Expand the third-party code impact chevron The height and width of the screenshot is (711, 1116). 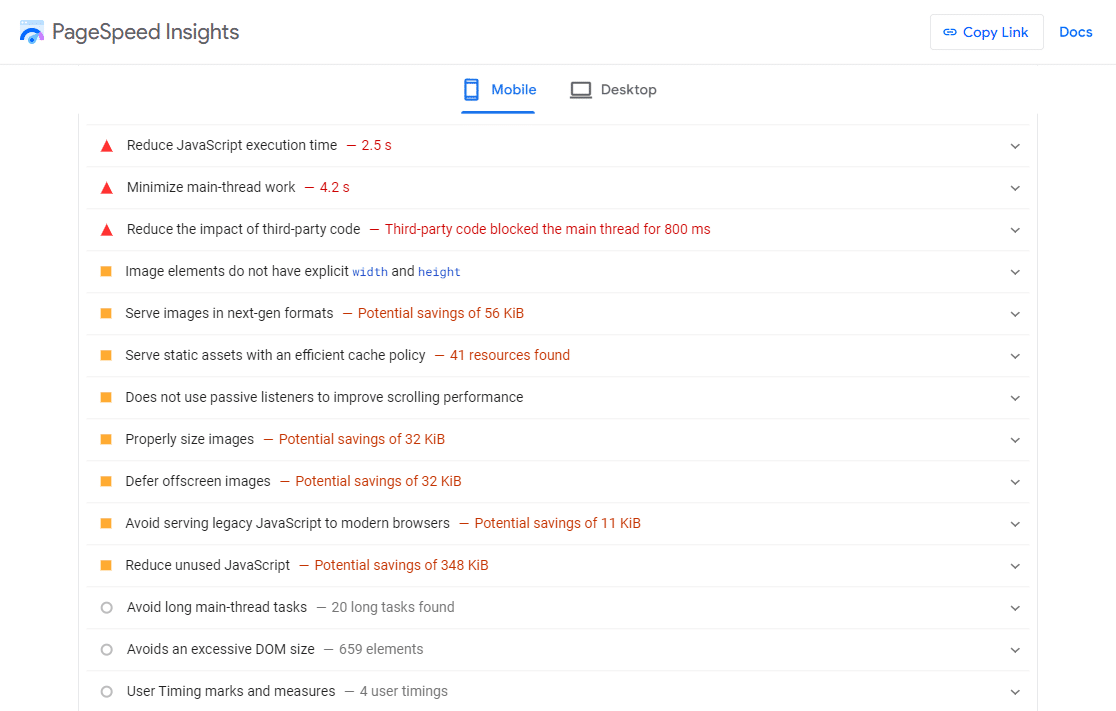click(1015, 230)
